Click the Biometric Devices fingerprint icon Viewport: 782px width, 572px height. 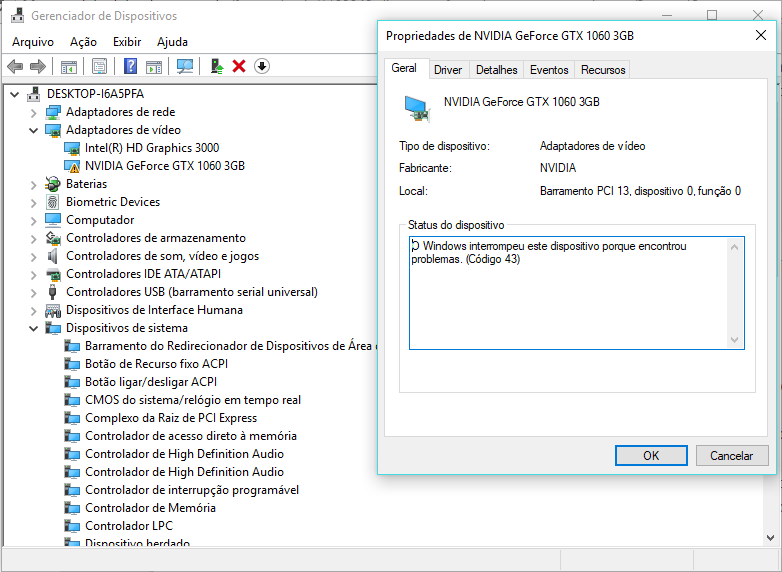(53, 202)
